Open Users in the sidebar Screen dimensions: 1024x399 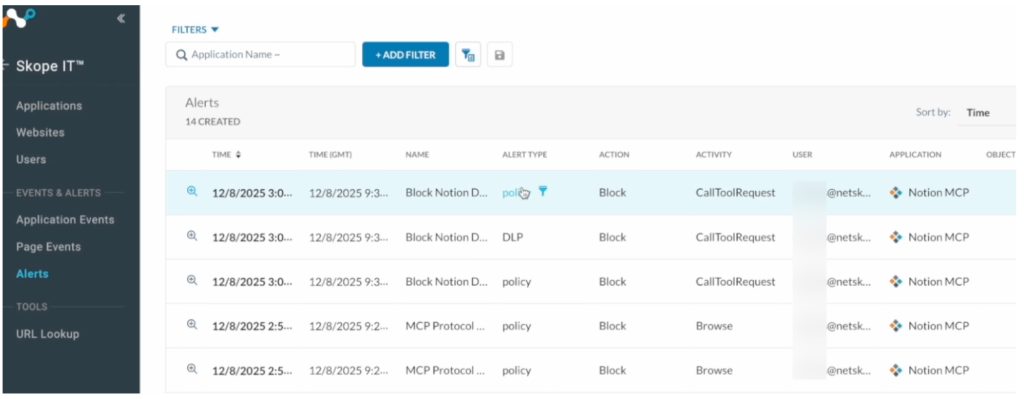pos(31,159)
